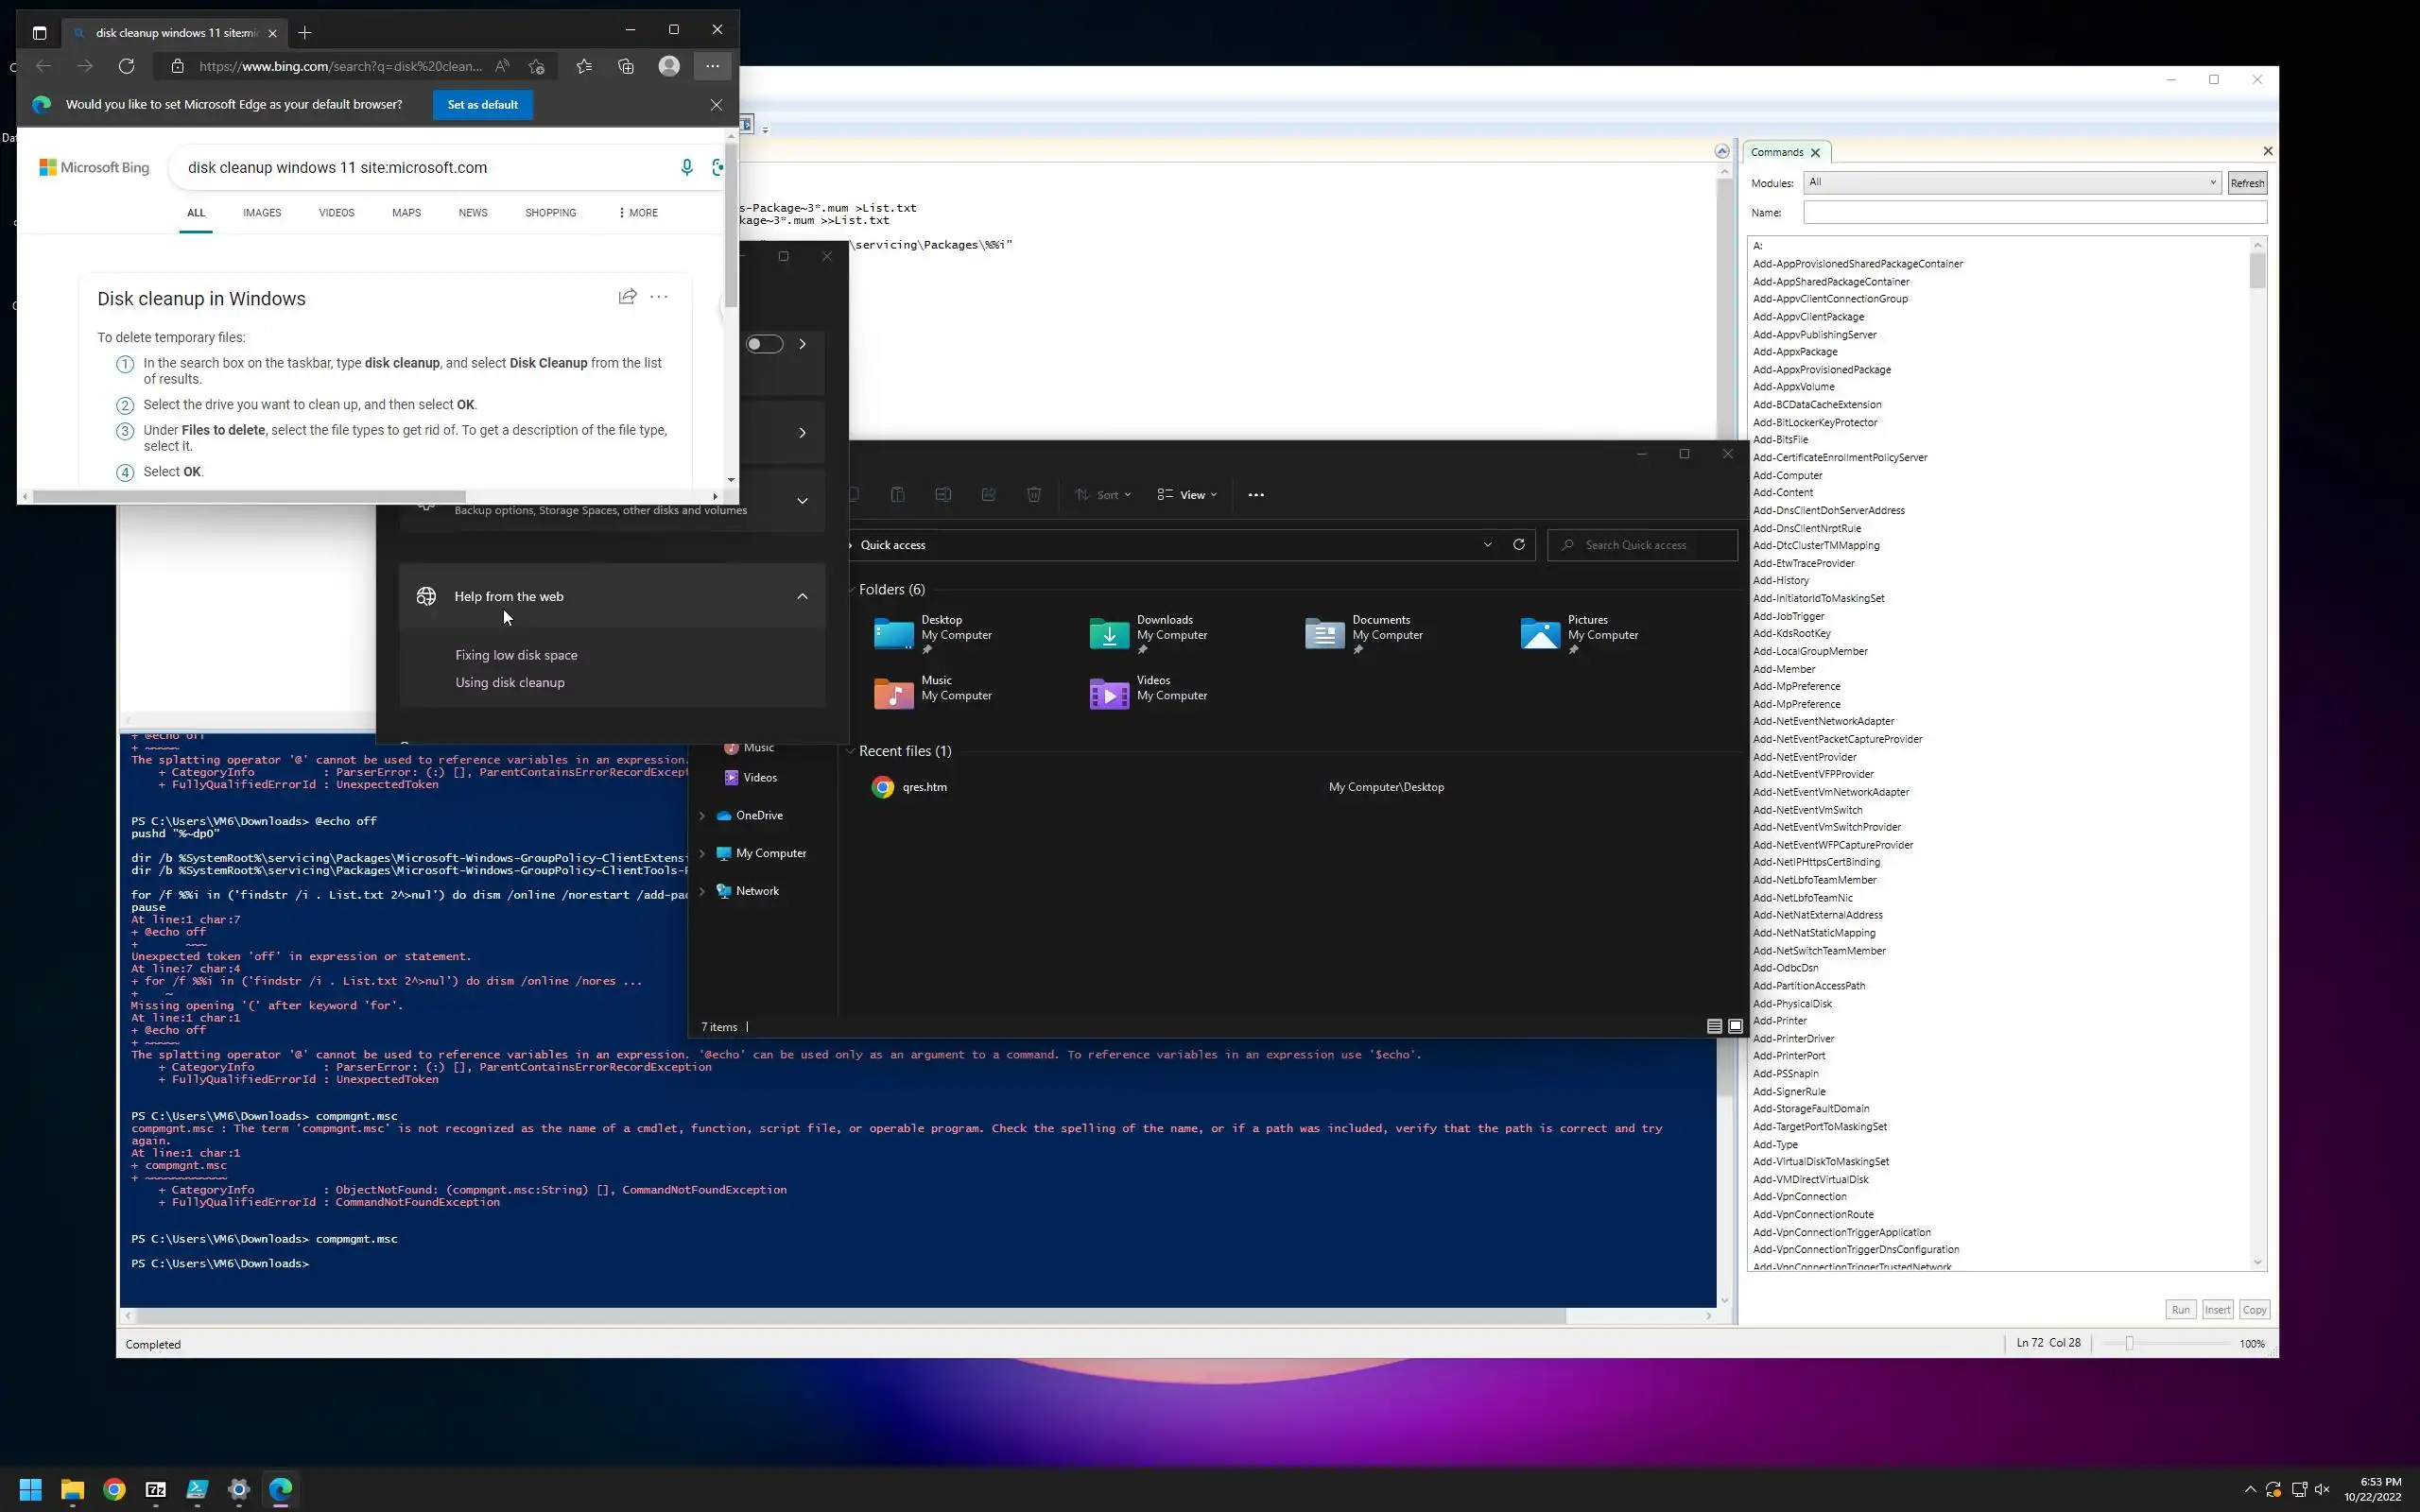
Task: Collapse the Help from the web section
Action: pos(802,596)
